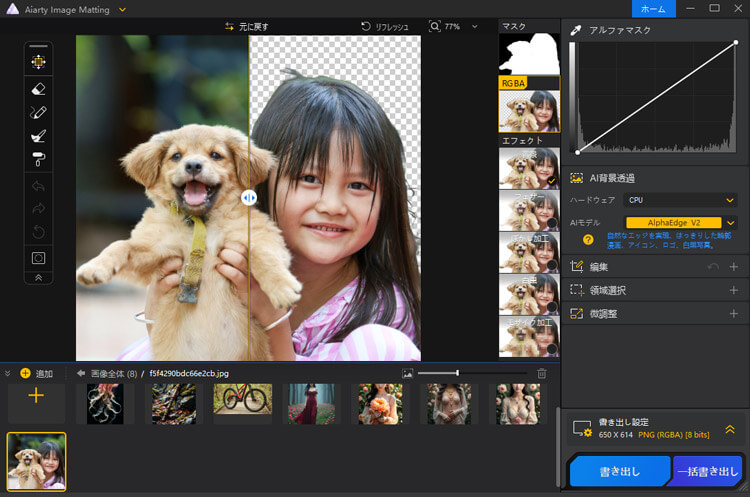
Task: Expand the 微調整 section with plus
Action: pyautogui.click(x=734, y=314)
